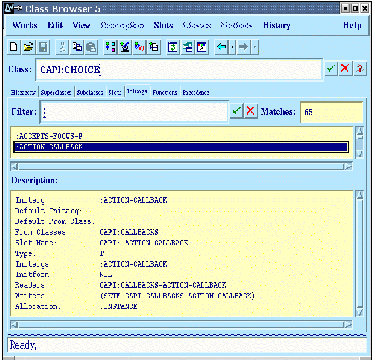The image size is (379, 361).
Task: Open the Help menu
Action: 352,25
